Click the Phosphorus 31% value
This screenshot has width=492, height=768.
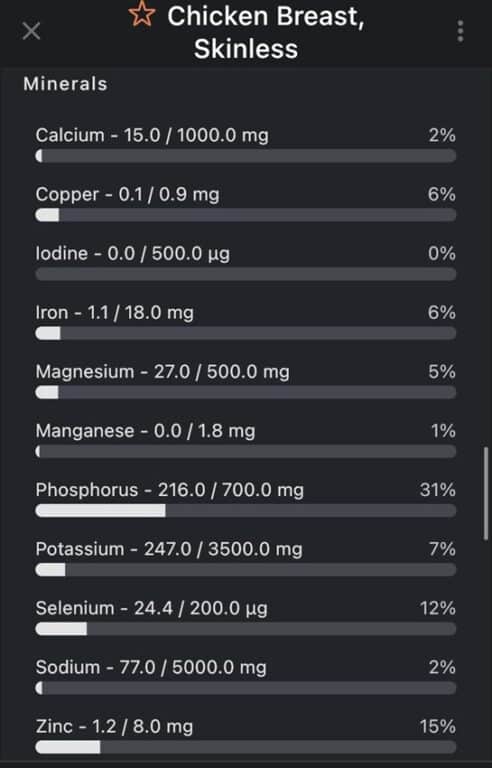pyautogui.click(x=438, y=490)
